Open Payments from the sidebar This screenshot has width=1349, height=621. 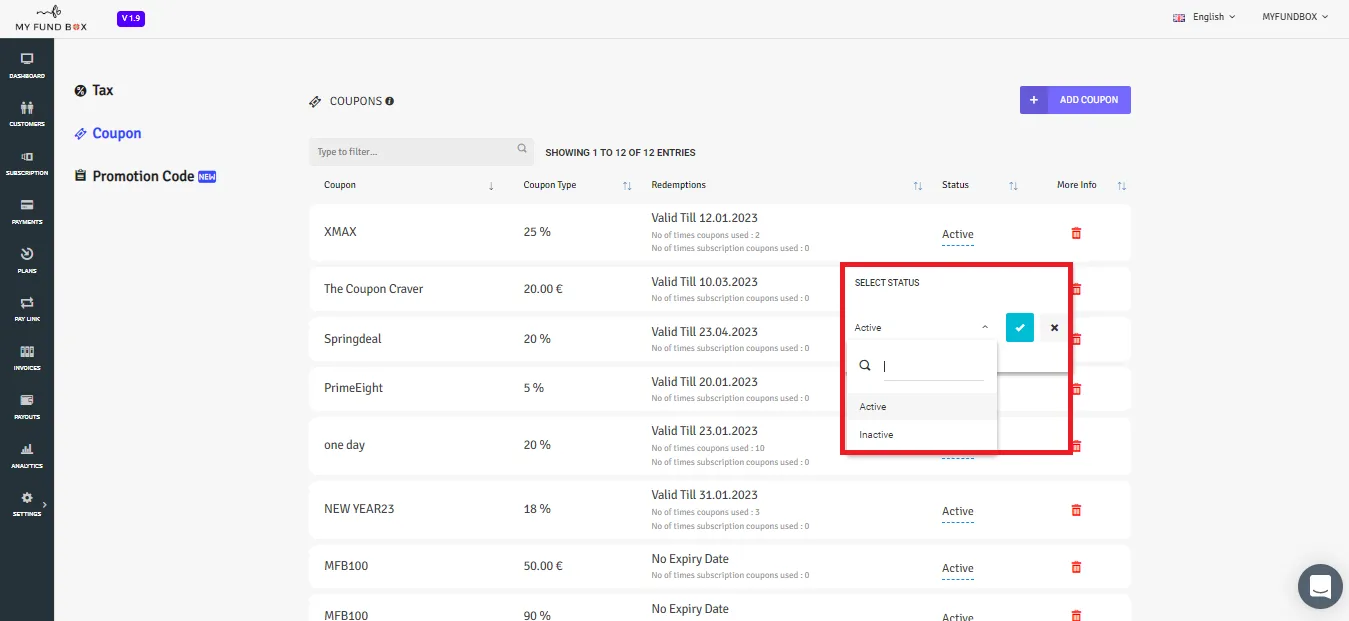pyautogui.click(x=27, y=211)
